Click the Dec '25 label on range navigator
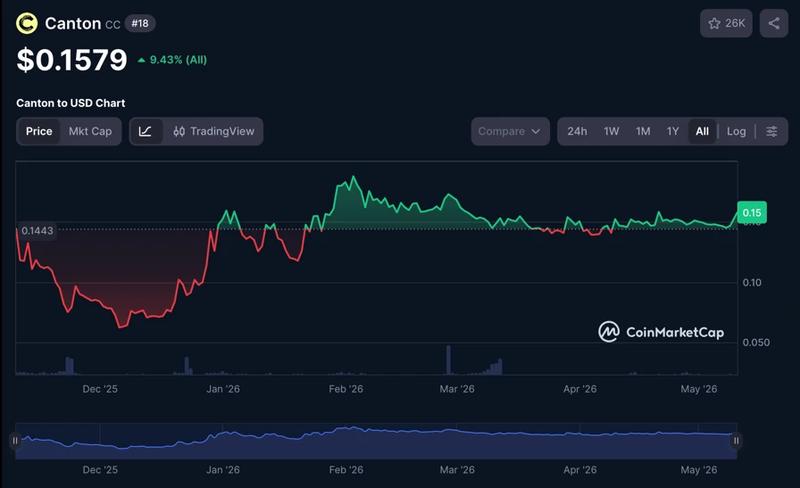800x488 pixels. tap(100, 470)
